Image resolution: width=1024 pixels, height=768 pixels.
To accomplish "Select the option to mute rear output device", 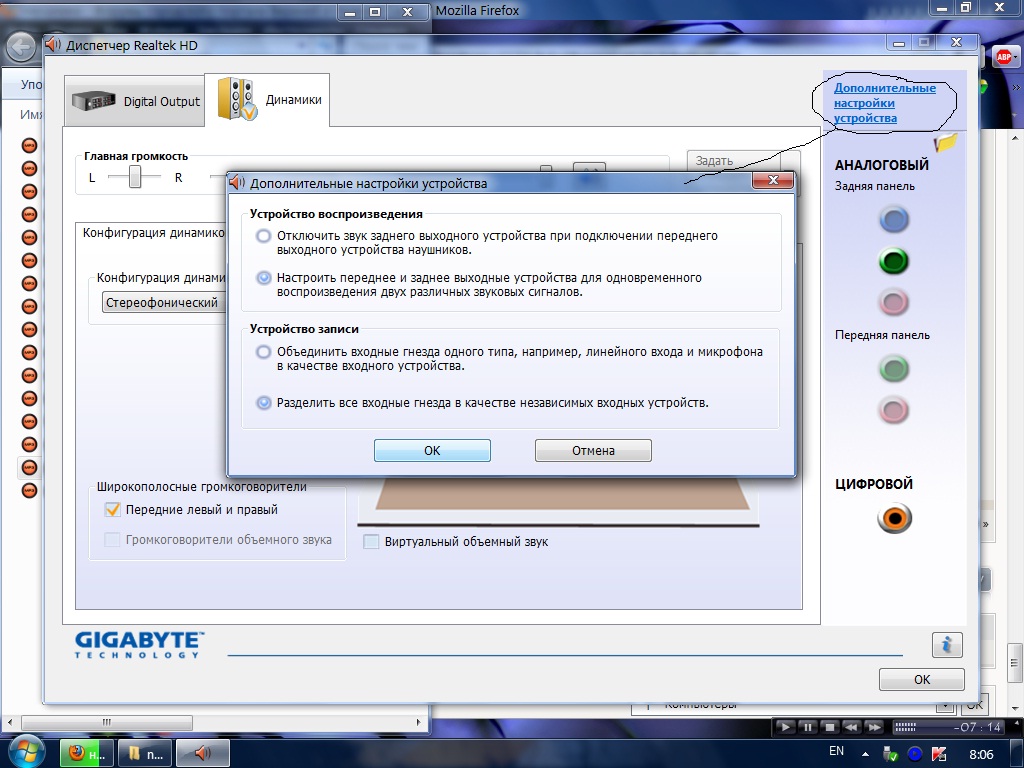I will (x=263, y=236).
